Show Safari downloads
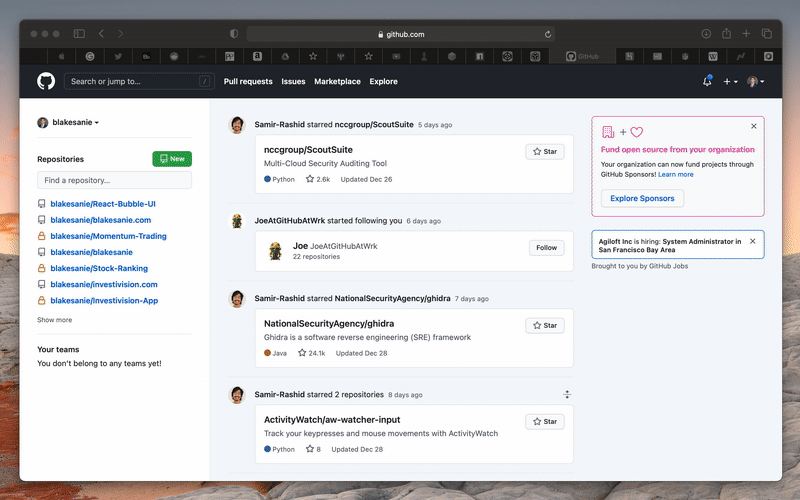The height and width of the screenshot is (500, 800). pos(706,34)
